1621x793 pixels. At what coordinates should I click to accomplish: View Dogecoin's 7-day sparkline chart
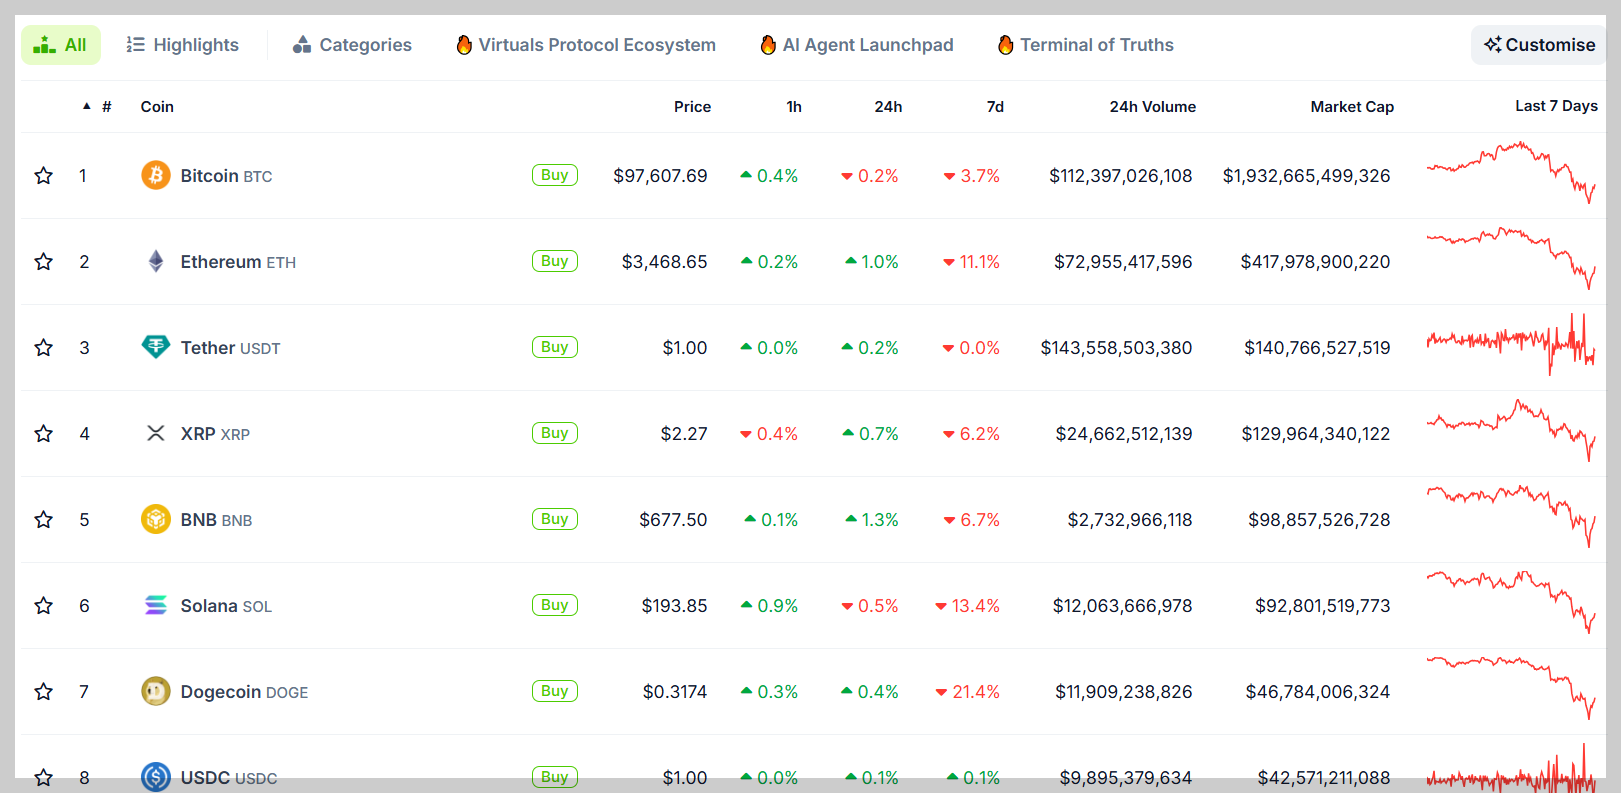point(1511,689)
